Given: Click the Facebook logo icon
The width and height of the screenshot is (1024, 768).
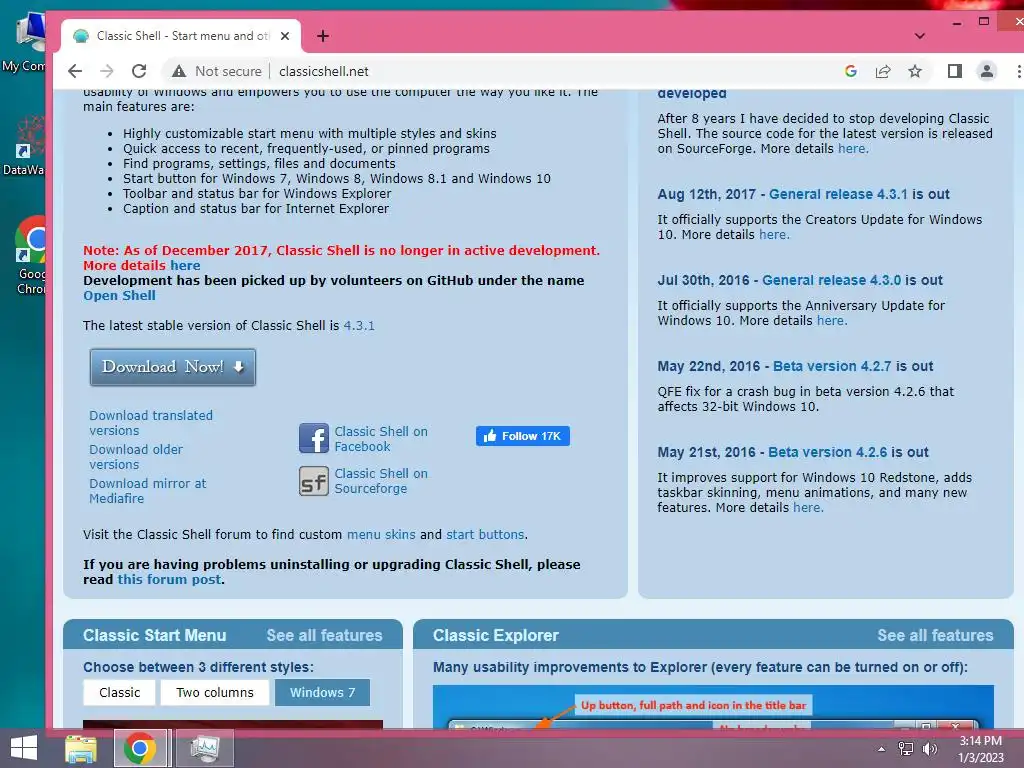Looking at the screenshot, I should 313,438.
